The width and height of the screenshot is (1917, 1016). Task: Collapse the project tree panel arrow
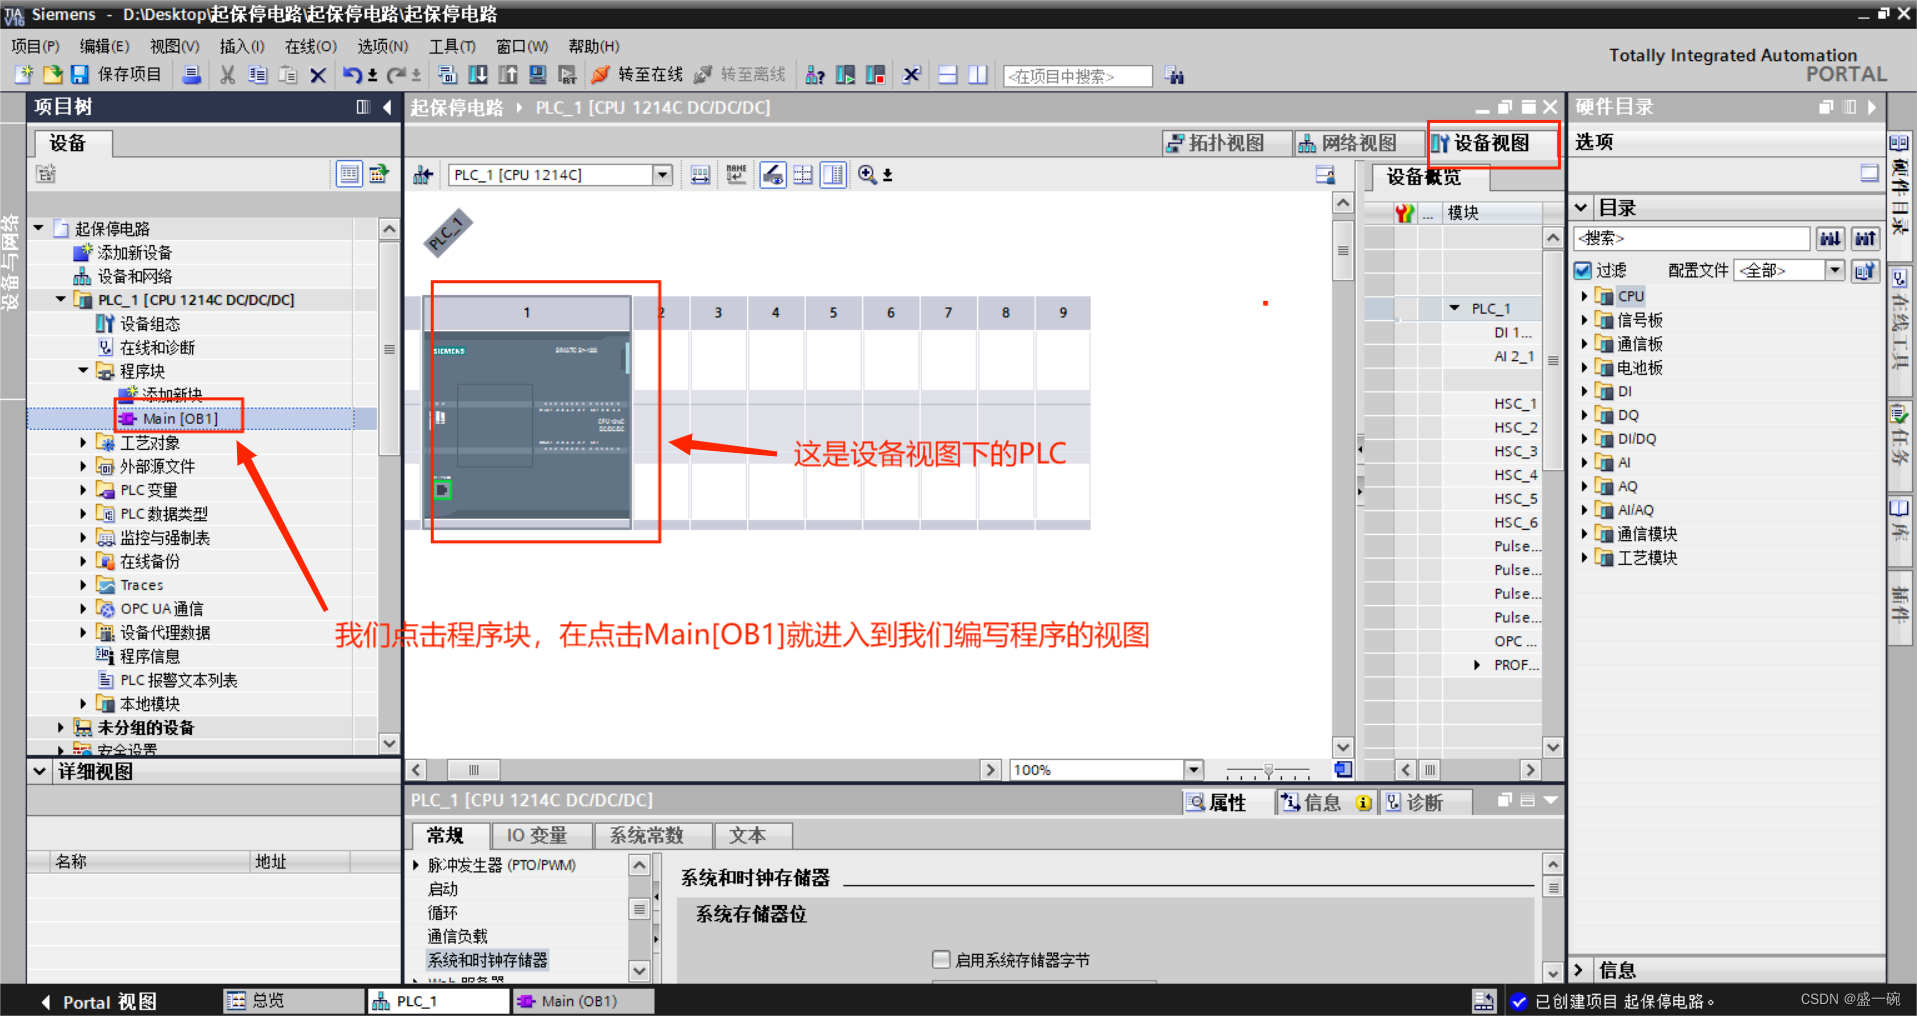[387, 107]
